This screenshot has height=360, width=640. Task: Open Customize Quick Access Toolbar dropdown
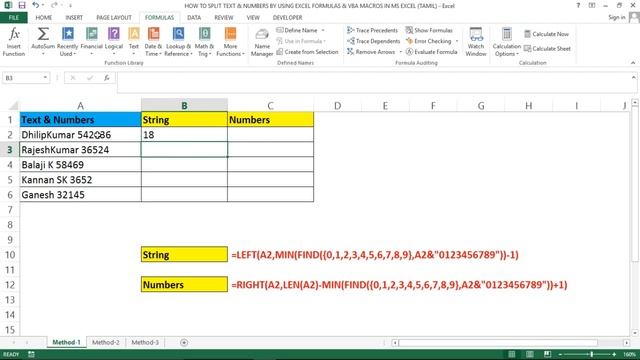70,5
